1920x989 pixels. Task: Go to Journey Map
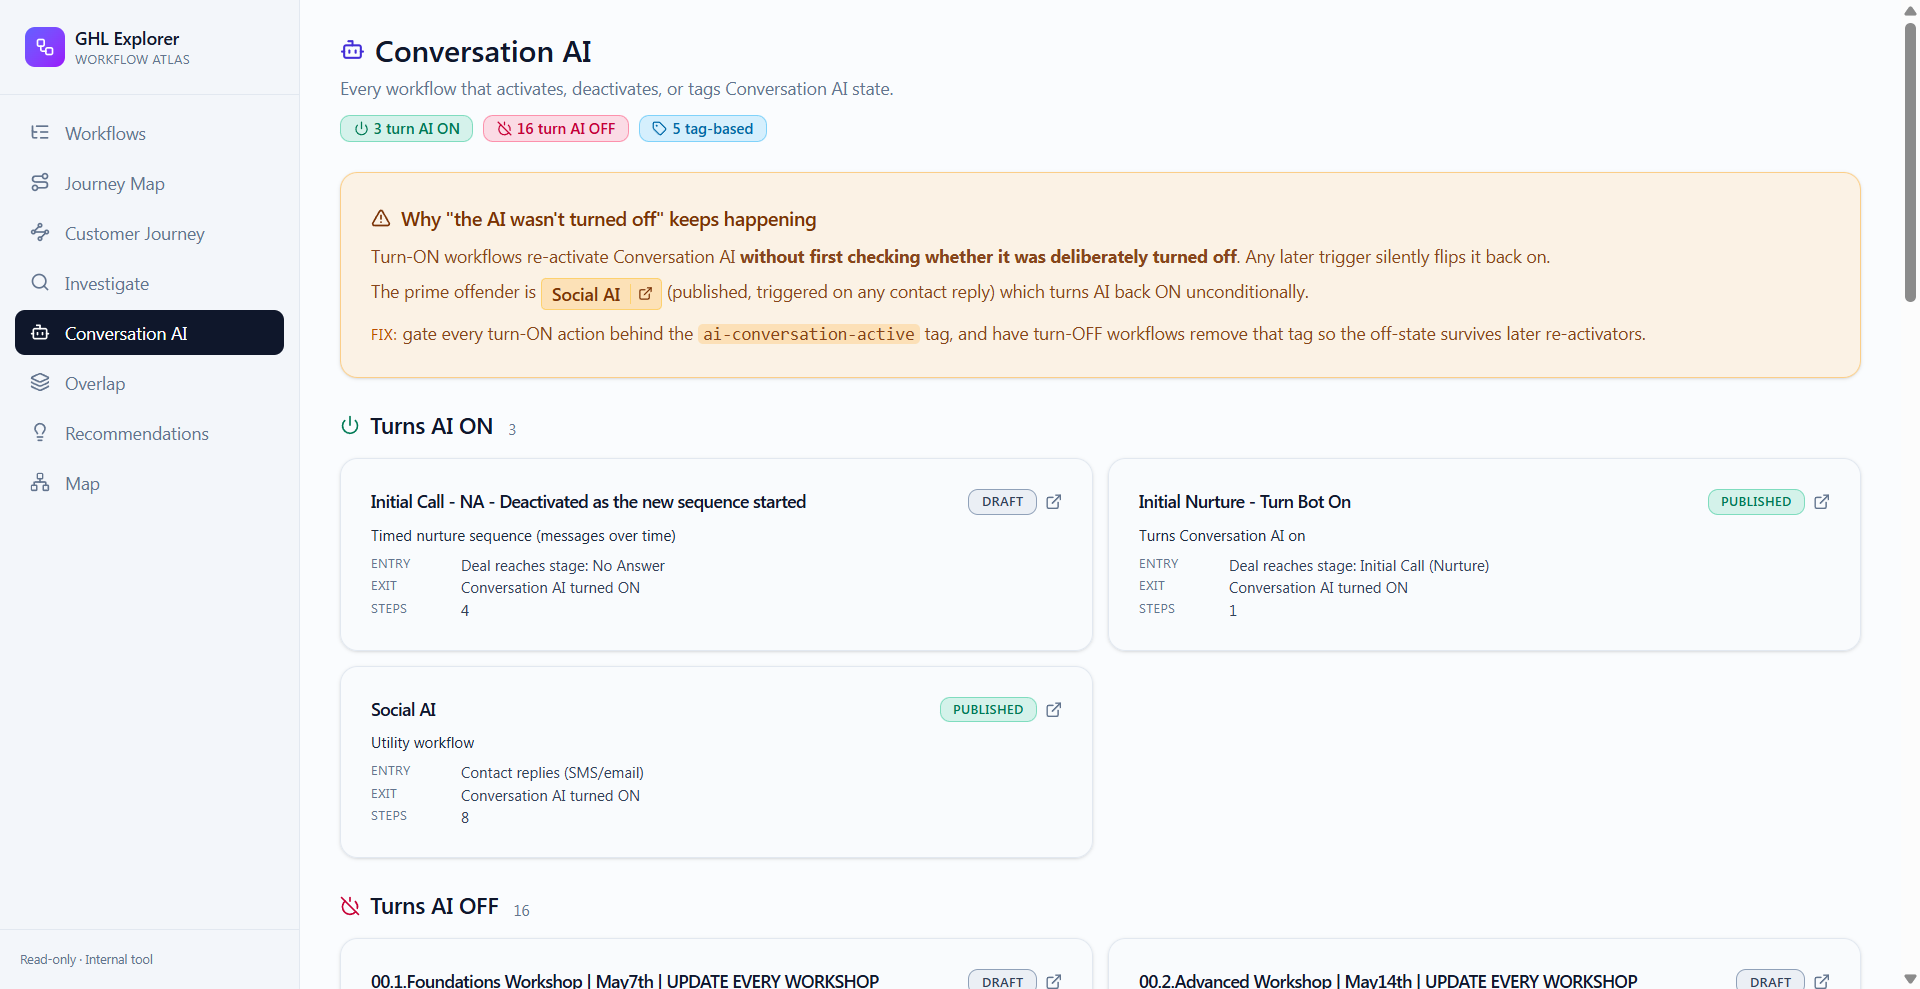[149, 183]
